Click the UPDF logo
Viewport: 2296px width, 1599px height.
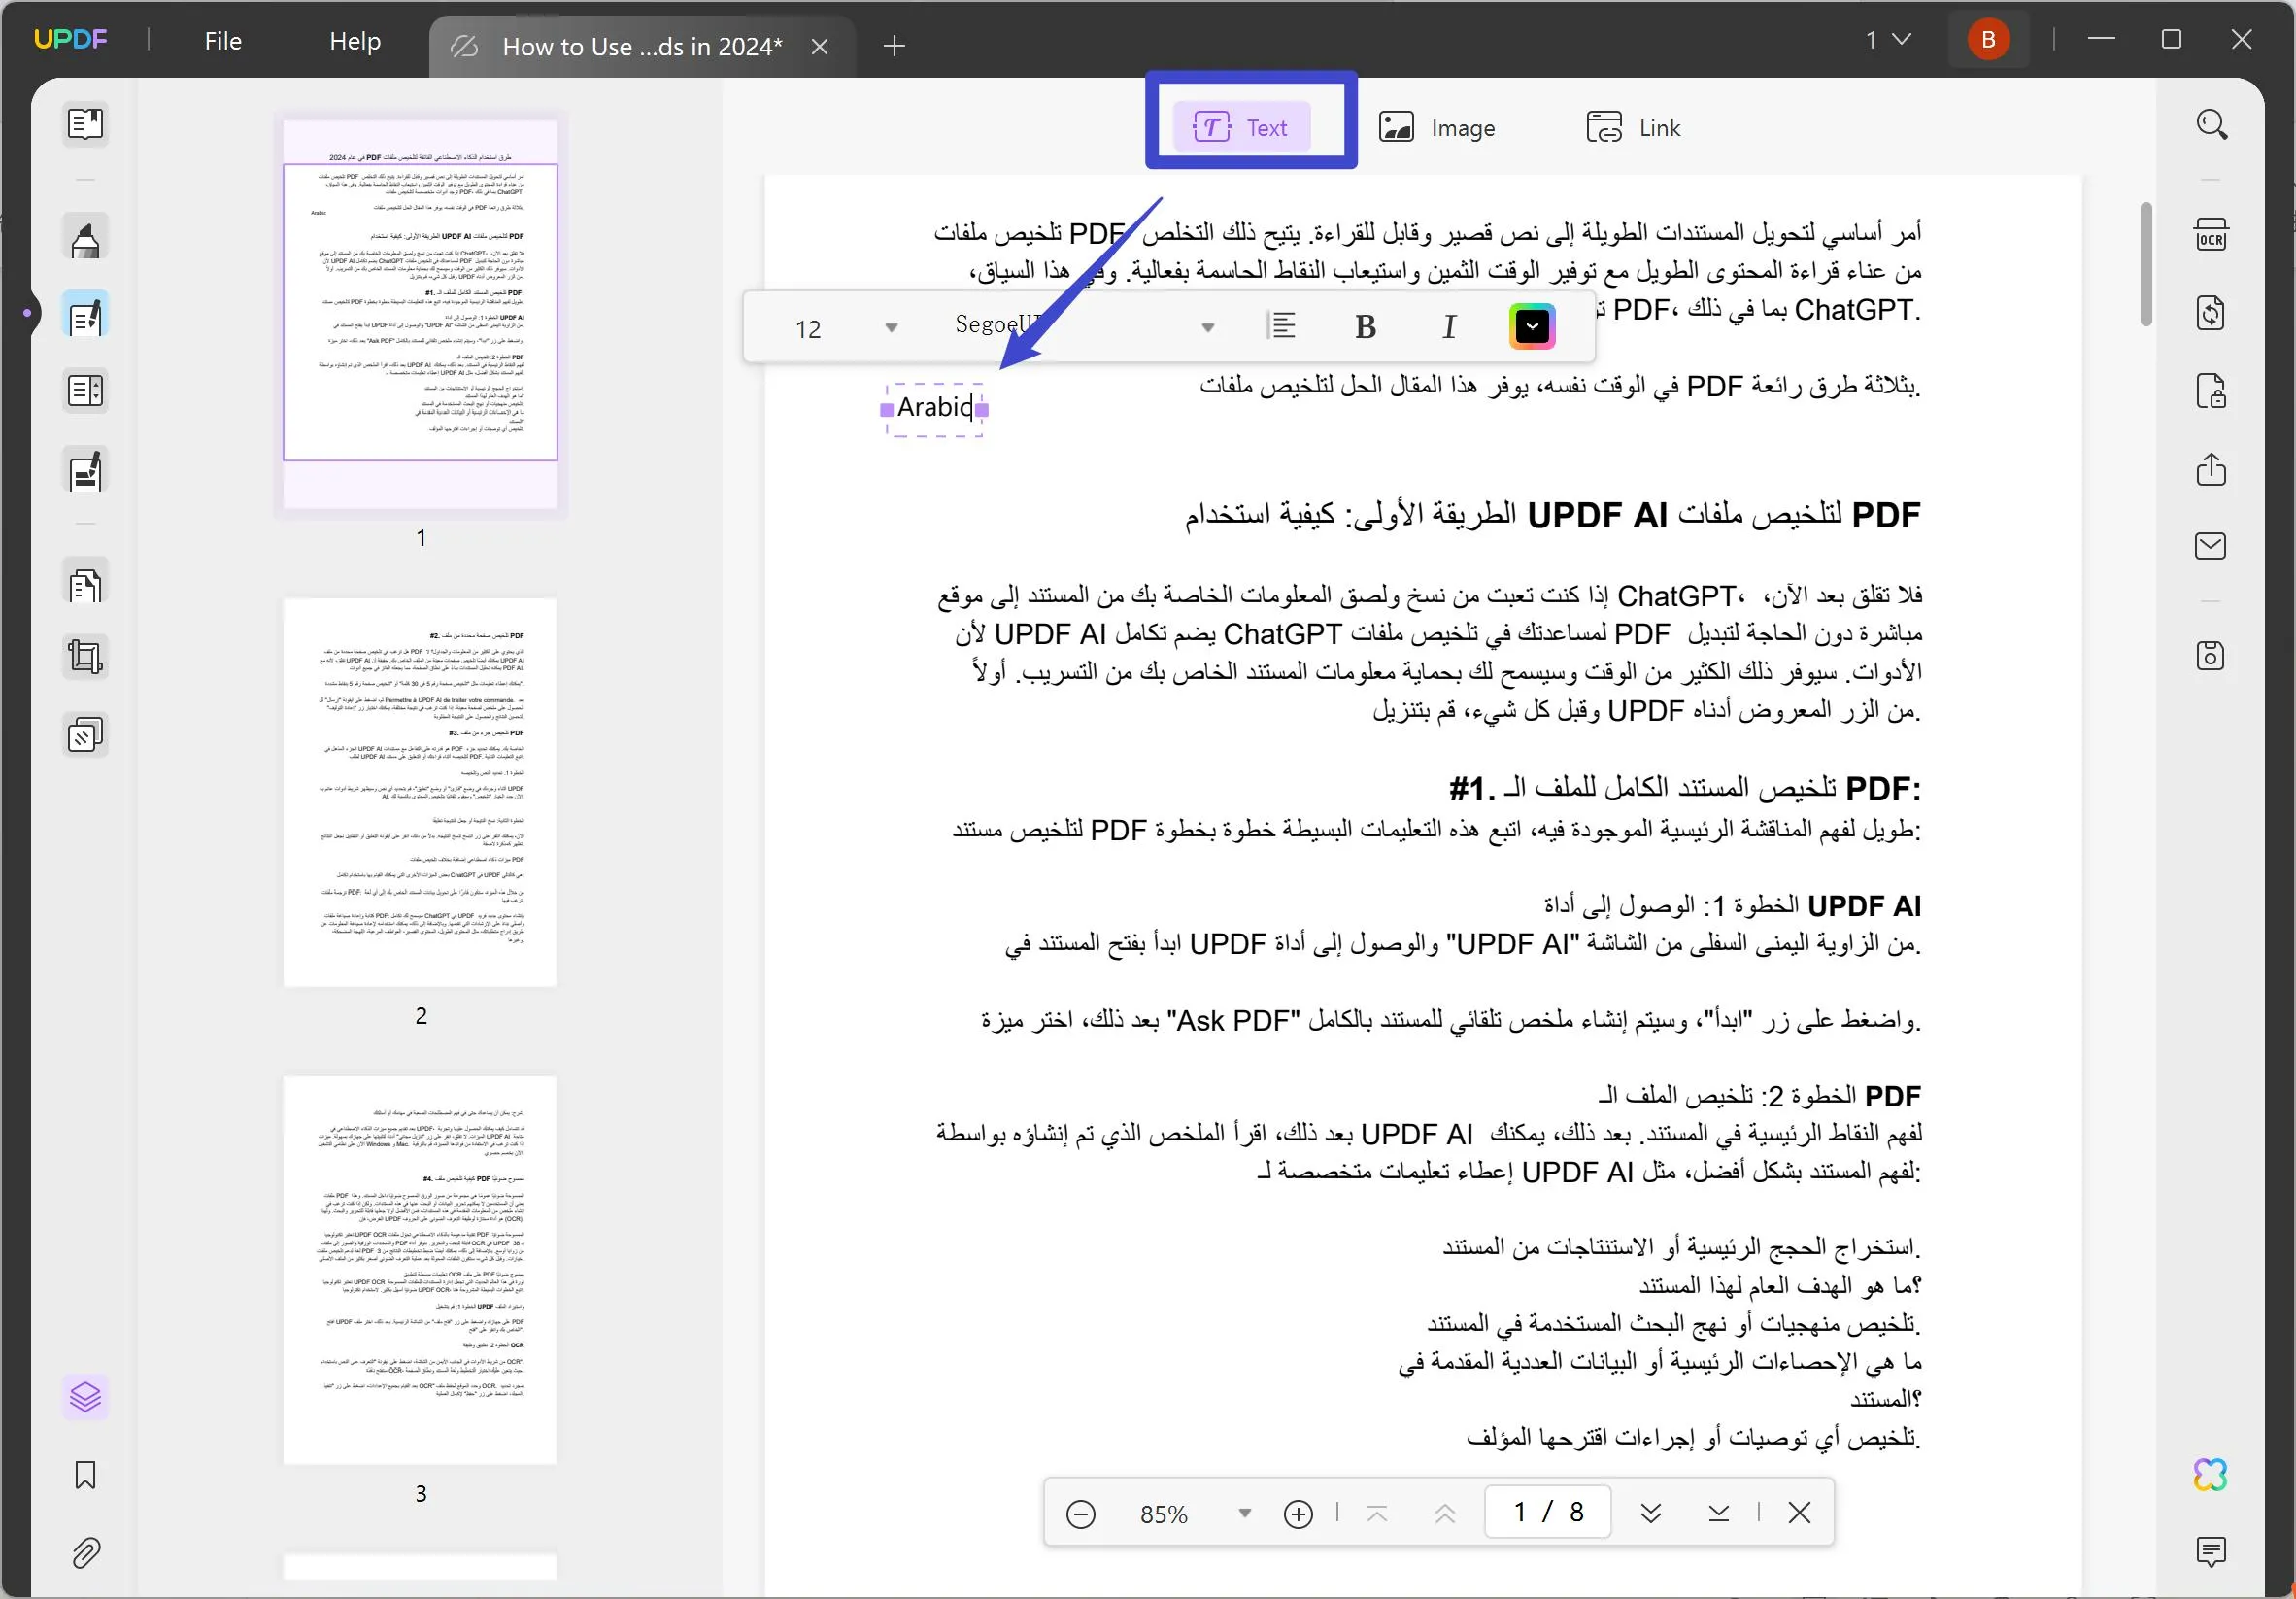[70, 39]
